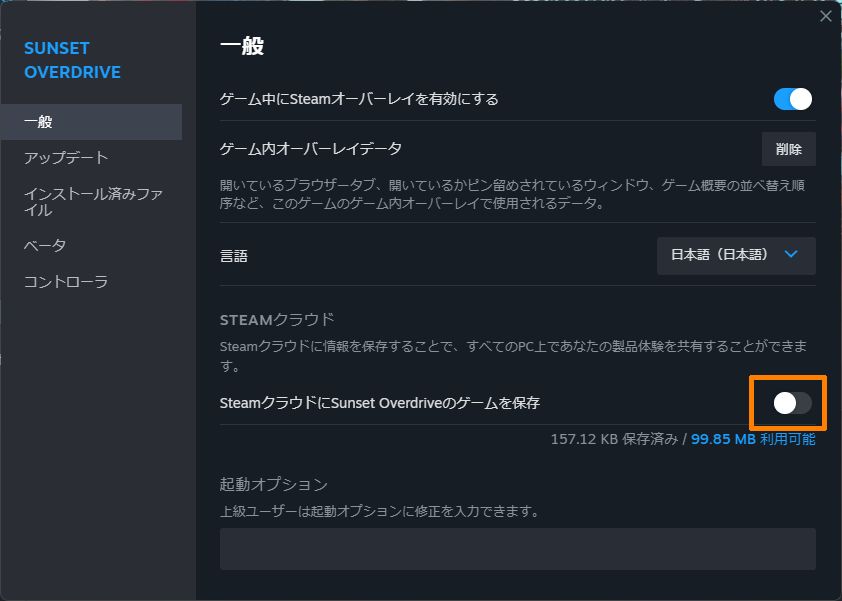Go to the ベータ settings page

45,246
